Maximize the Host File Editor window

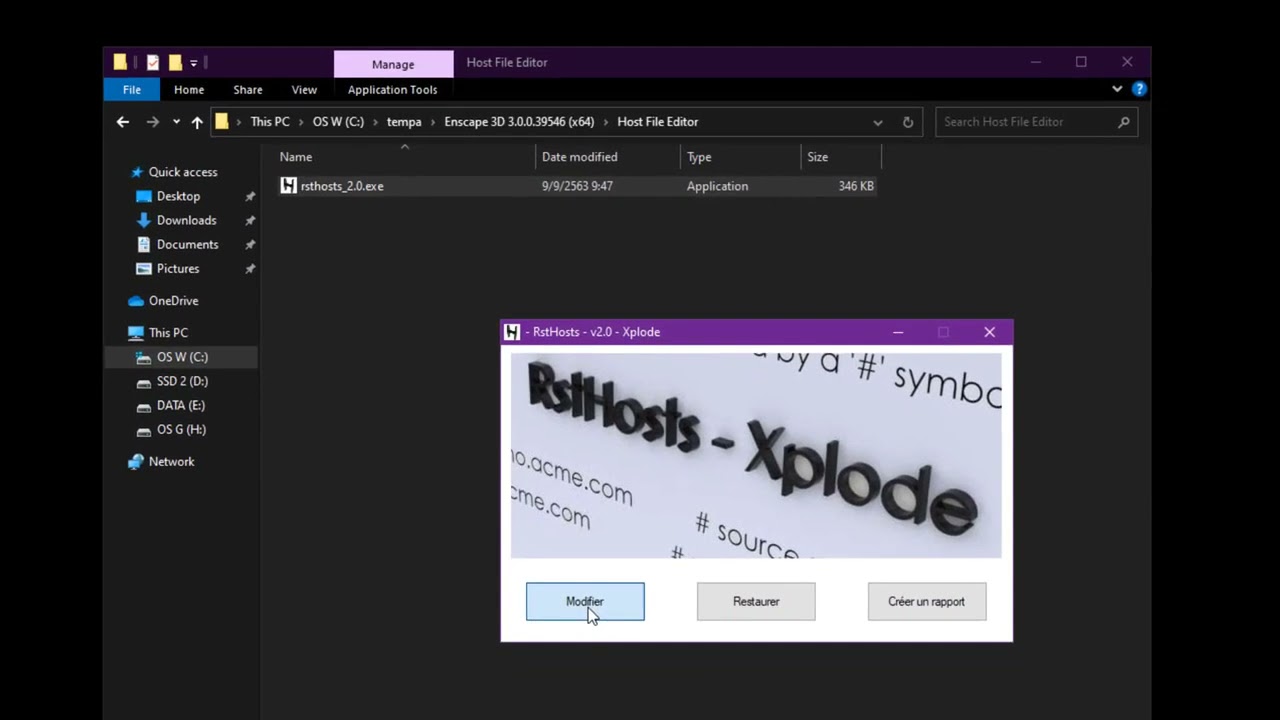tap(1081, 62)
